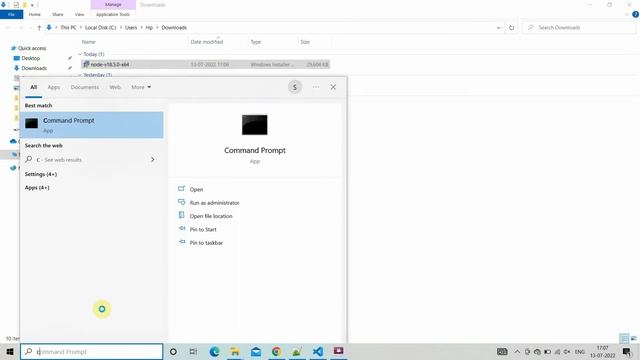
Task: Launch the Mail app from taskbar
Action: (x=256, y=351)
